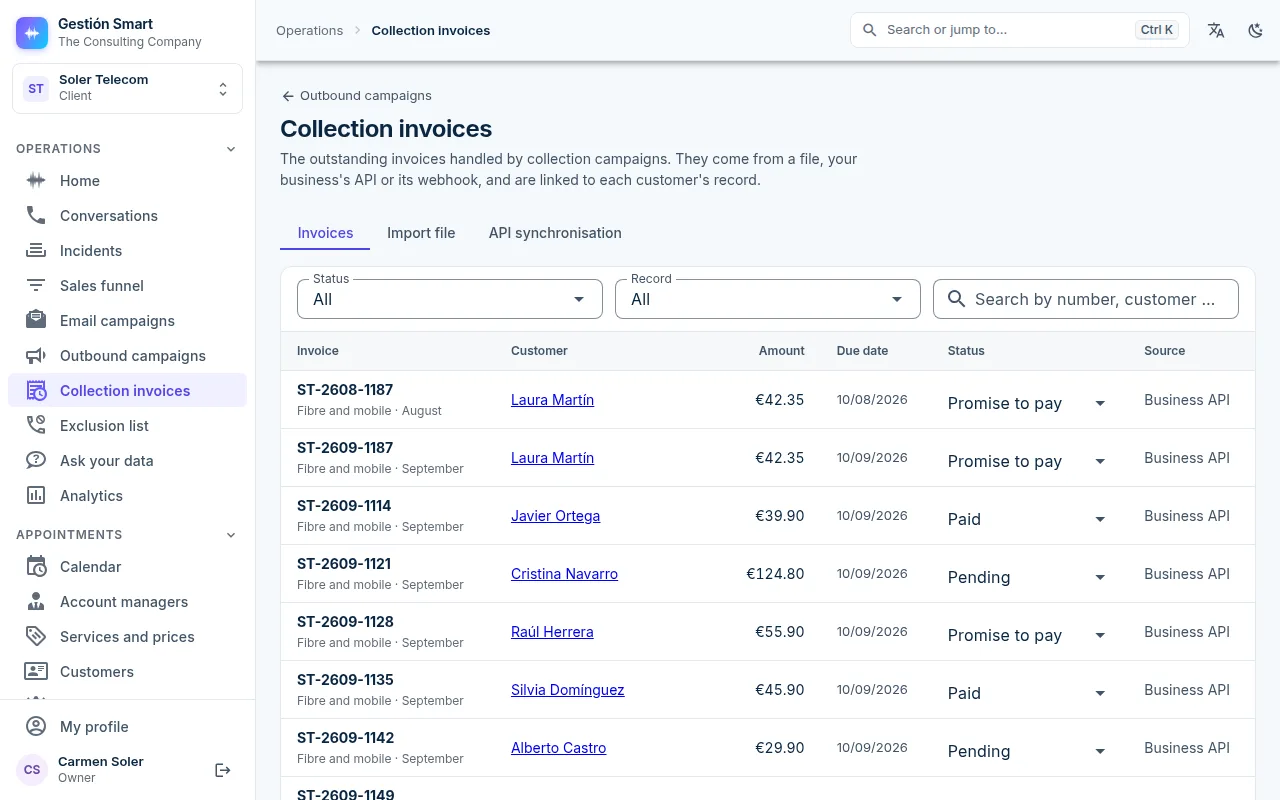Open the Soler Telecom client switcher
The height and width of the screenshot is (800, 1280).
coord(127,88)
